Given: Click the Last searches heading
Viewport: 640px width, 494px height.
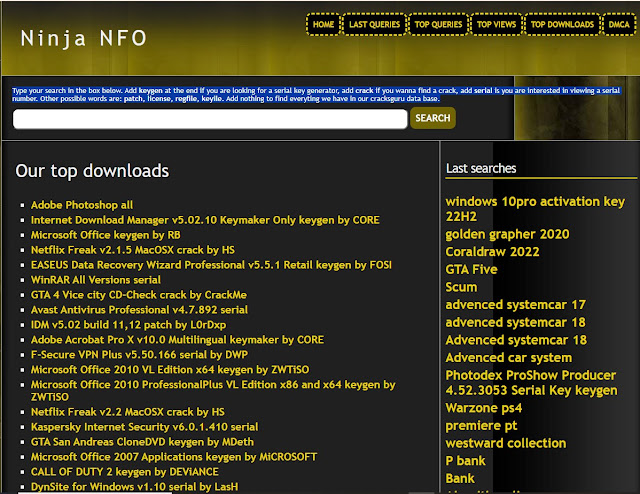Looking at the screenshot, I should (x=481, y=168).
